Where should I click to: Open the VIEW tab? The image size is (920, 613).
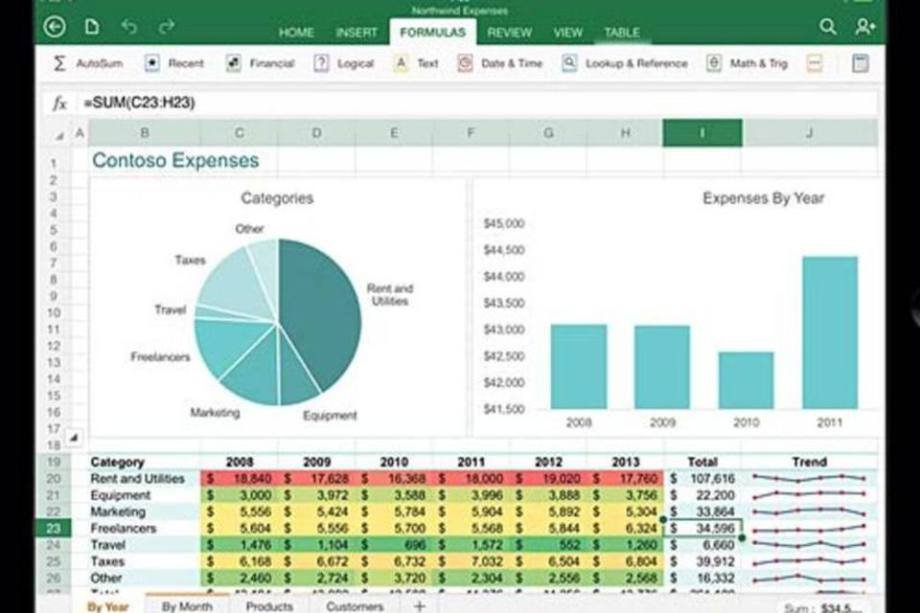click(568, 33)
